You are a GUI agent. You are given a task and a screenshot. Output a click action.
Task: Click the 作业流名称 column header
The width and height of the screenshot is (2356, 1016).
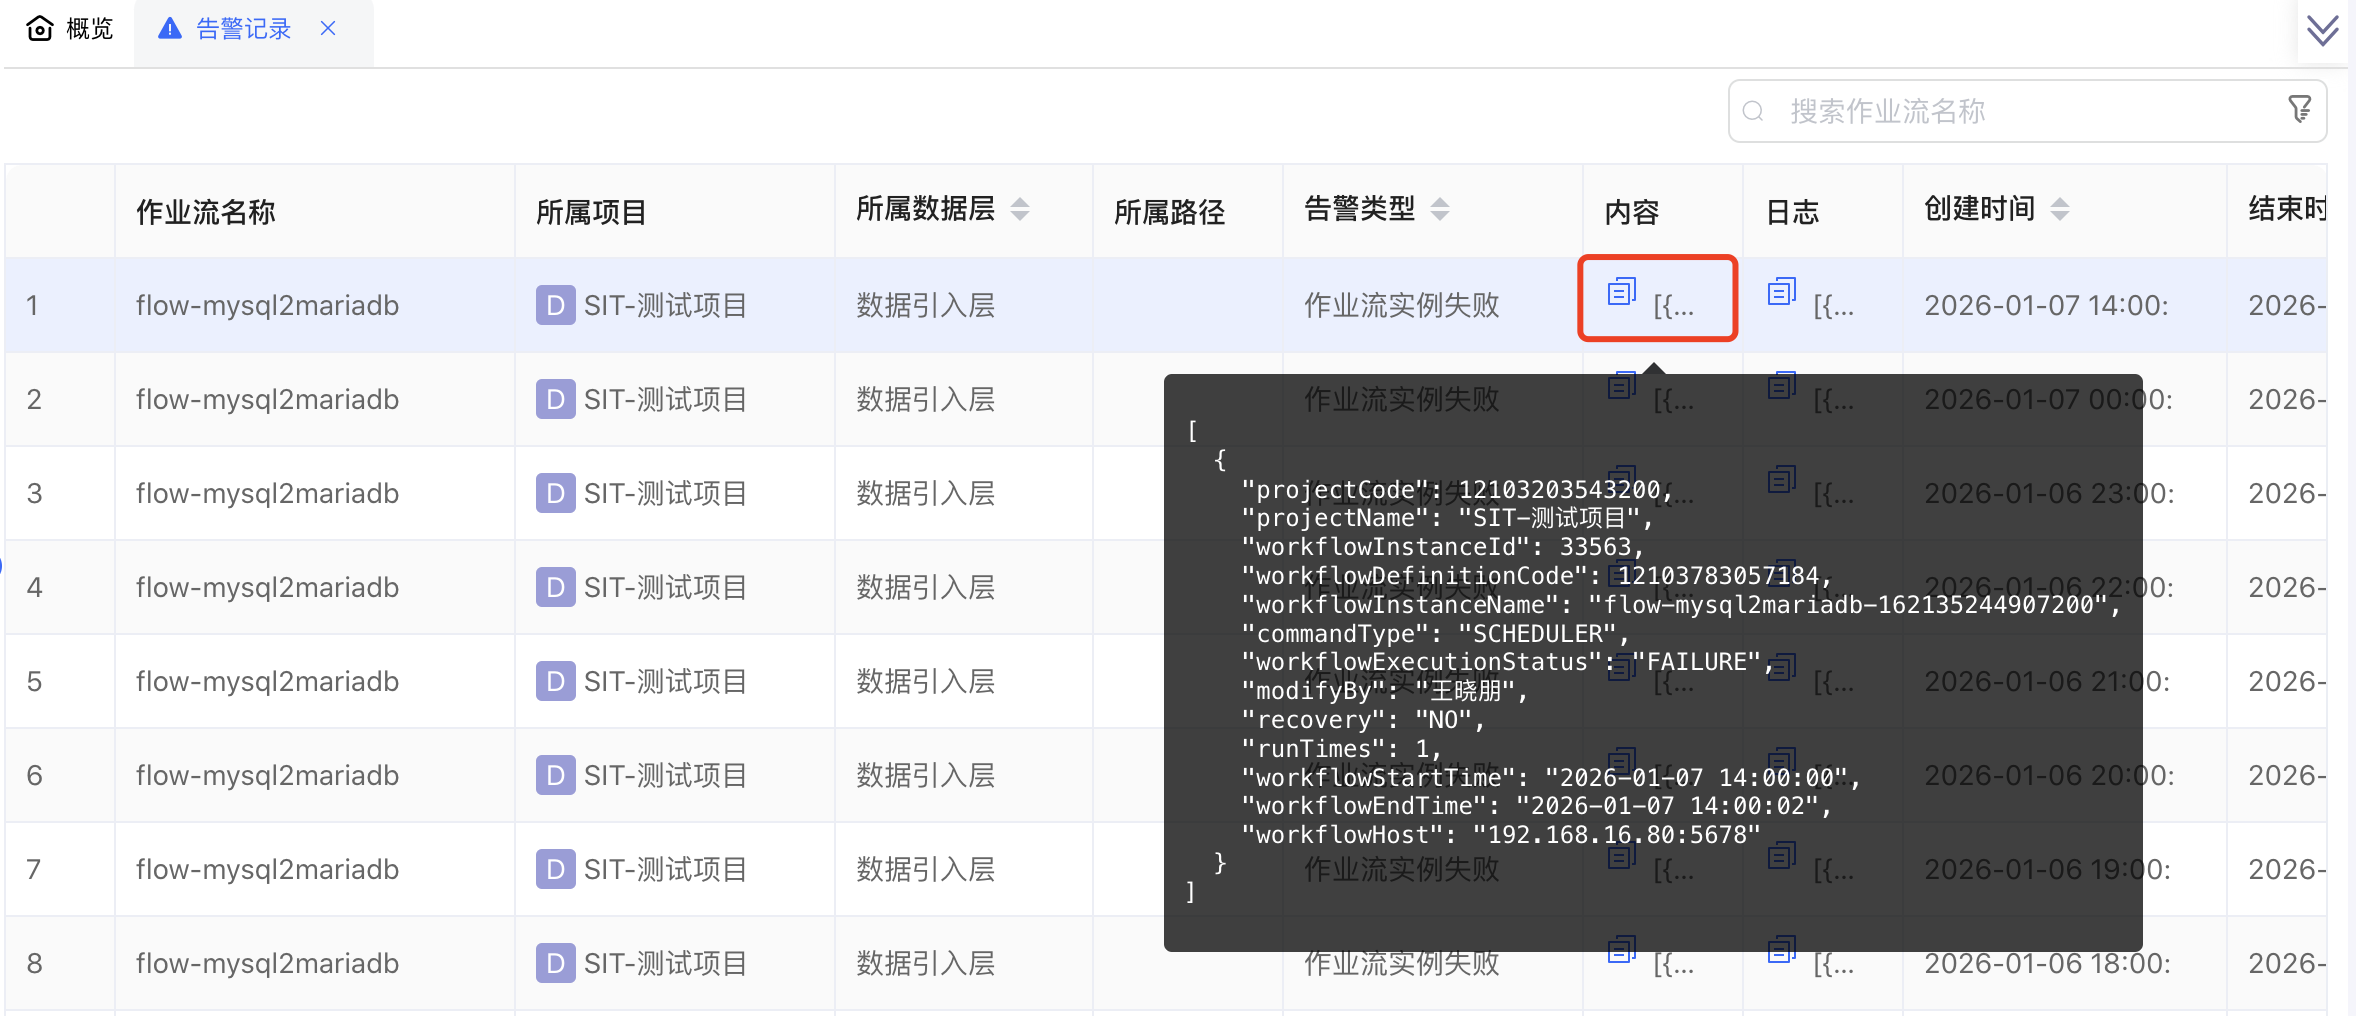coord(206,212)
